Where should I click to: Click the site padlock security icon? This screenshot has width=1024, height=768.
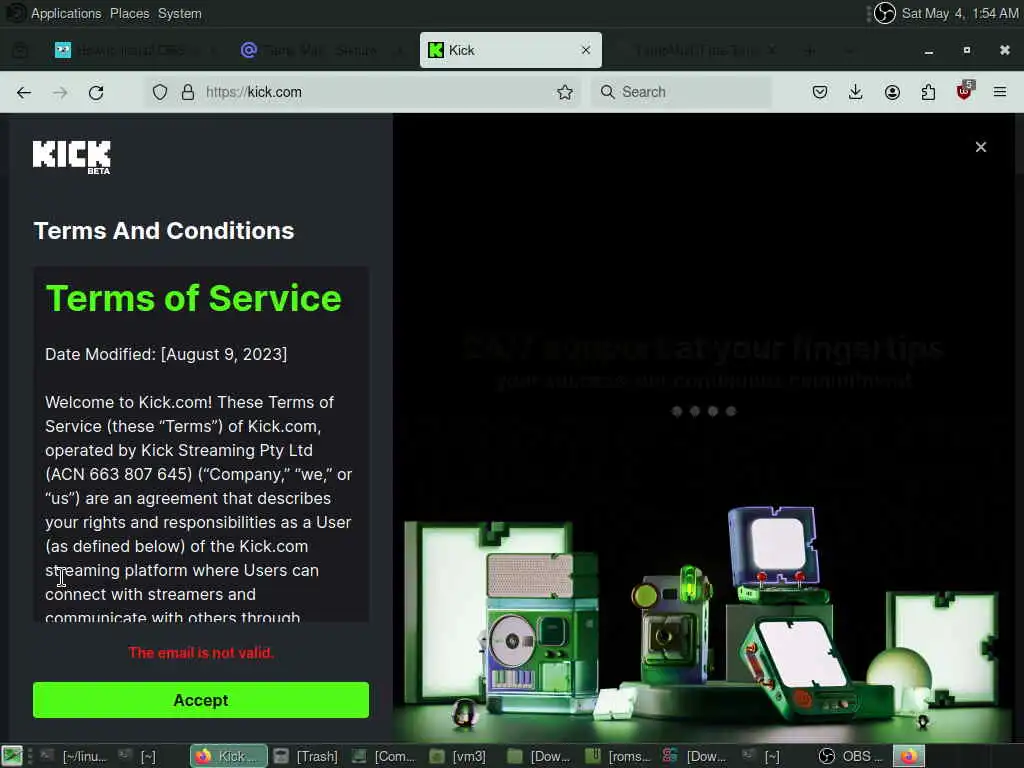coord(188,92)
